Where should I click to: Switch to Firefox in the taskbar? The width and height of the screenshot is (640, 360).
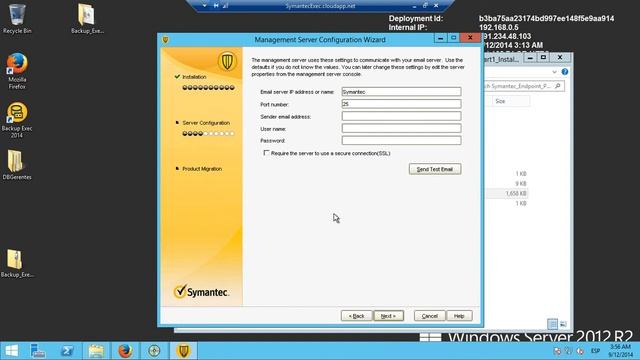click(x=125, y=351)
